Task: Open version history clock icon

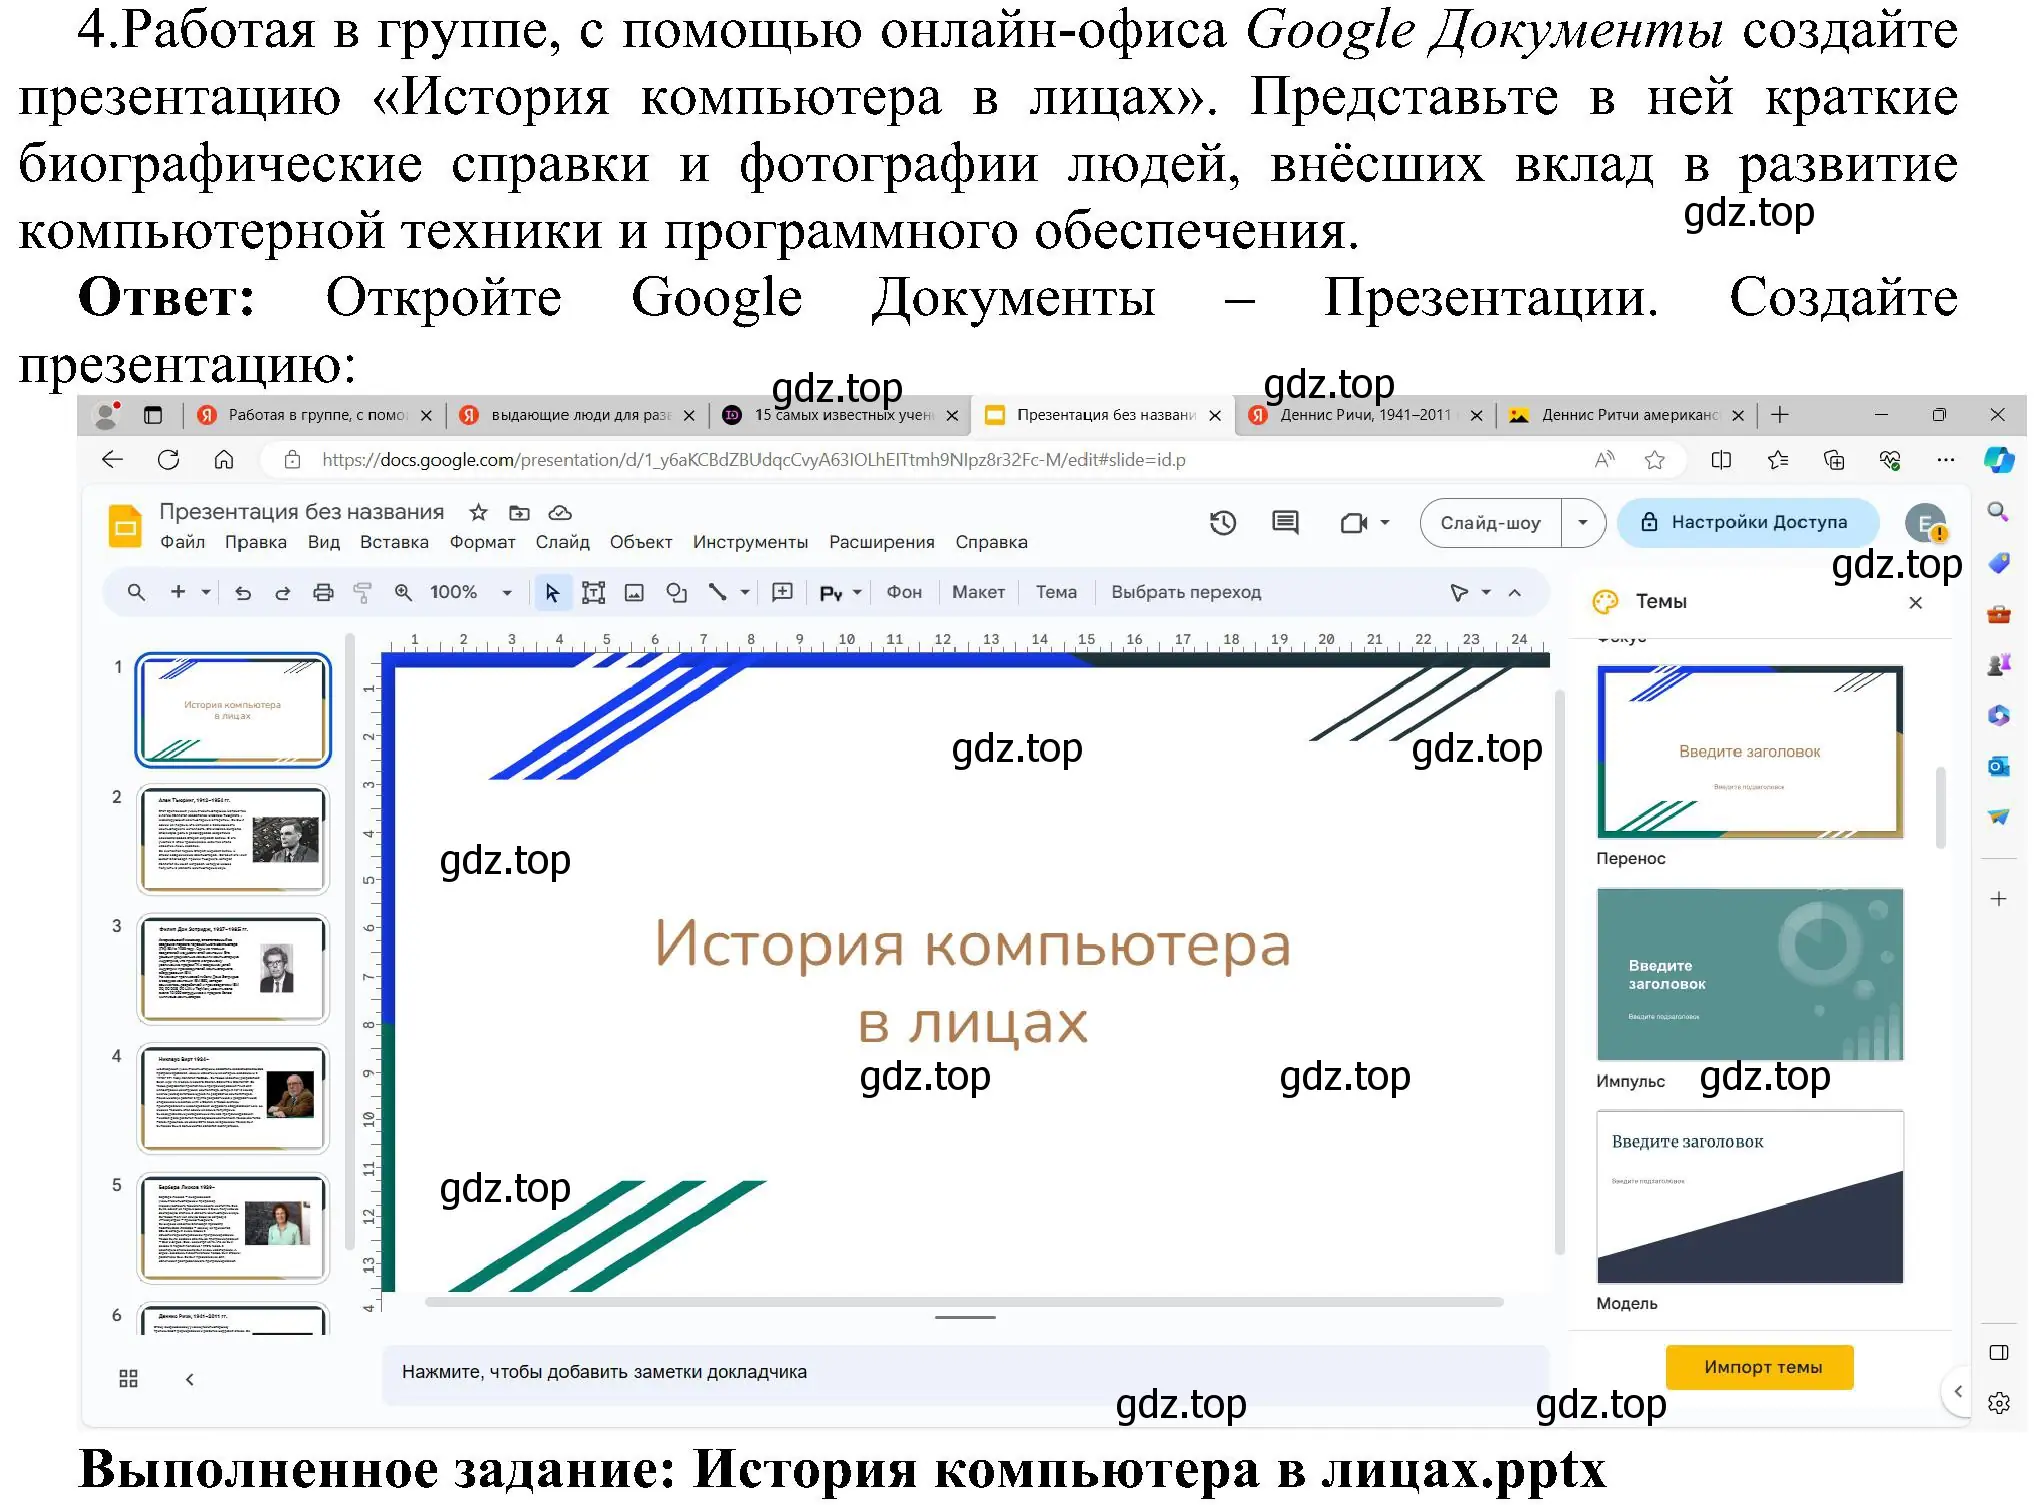Action: click(x=1223, y=523)
